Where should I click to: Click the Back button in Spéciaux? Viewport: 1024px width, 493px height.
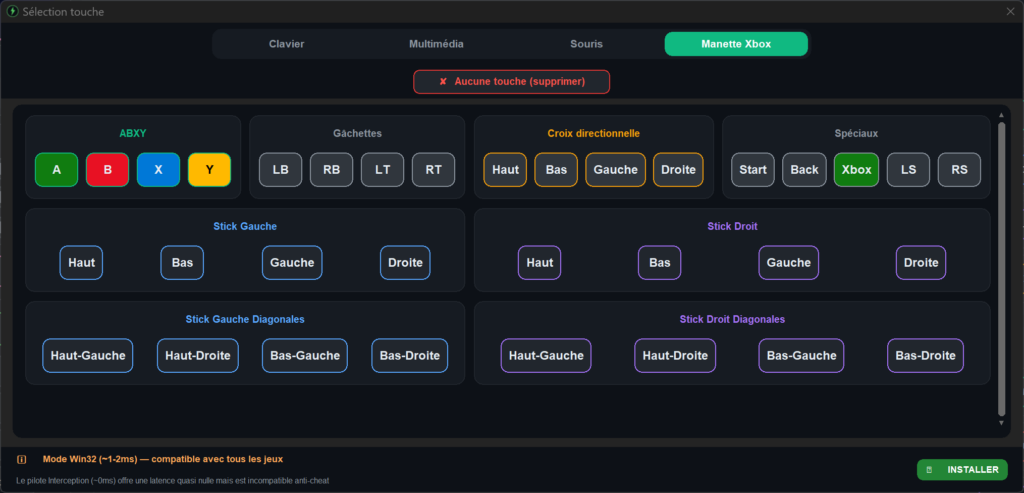coord(805,170)
